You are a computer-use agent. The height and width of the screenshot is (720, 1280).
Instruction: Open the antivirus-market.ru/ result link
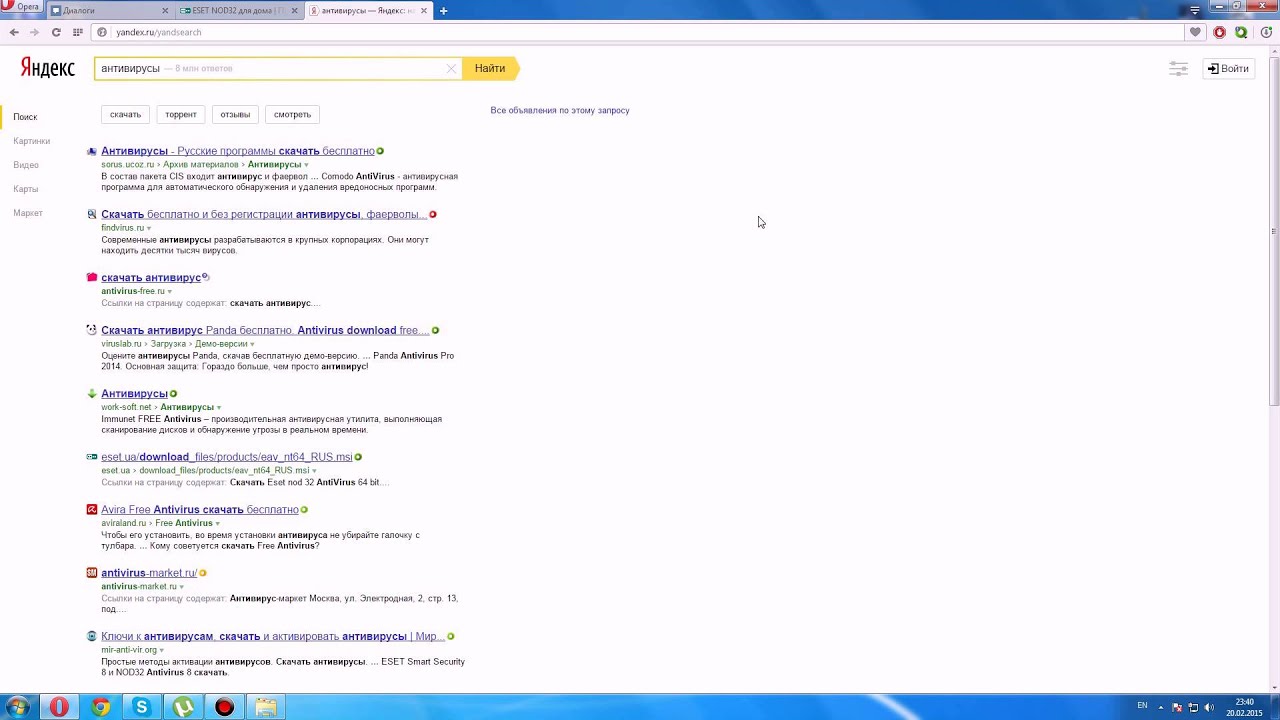coord(149,573)
